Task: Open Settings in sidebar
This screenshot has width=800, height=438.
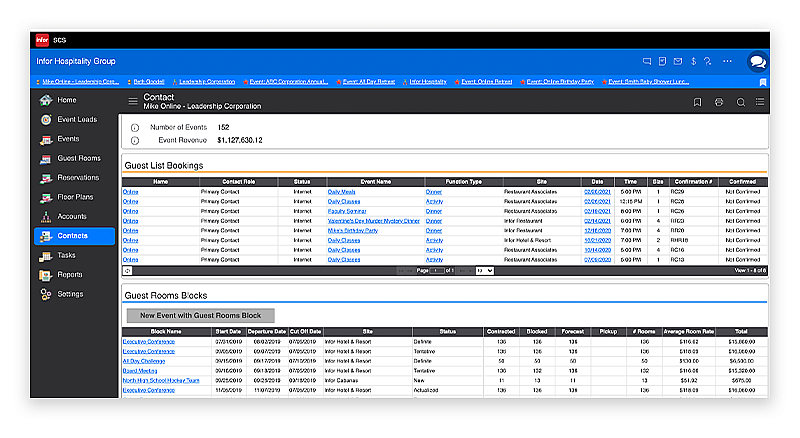Action: [x=74, y=294]
